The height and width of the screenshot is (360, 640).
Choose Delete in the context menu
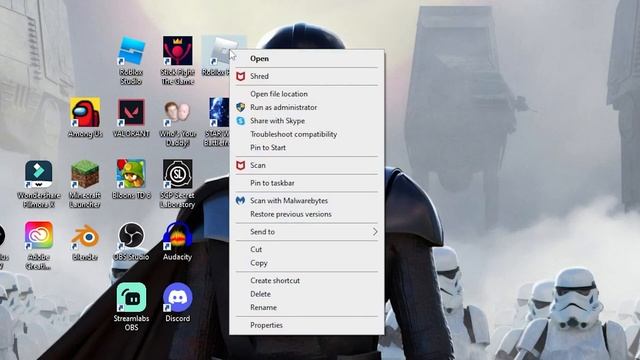point(307,294)
